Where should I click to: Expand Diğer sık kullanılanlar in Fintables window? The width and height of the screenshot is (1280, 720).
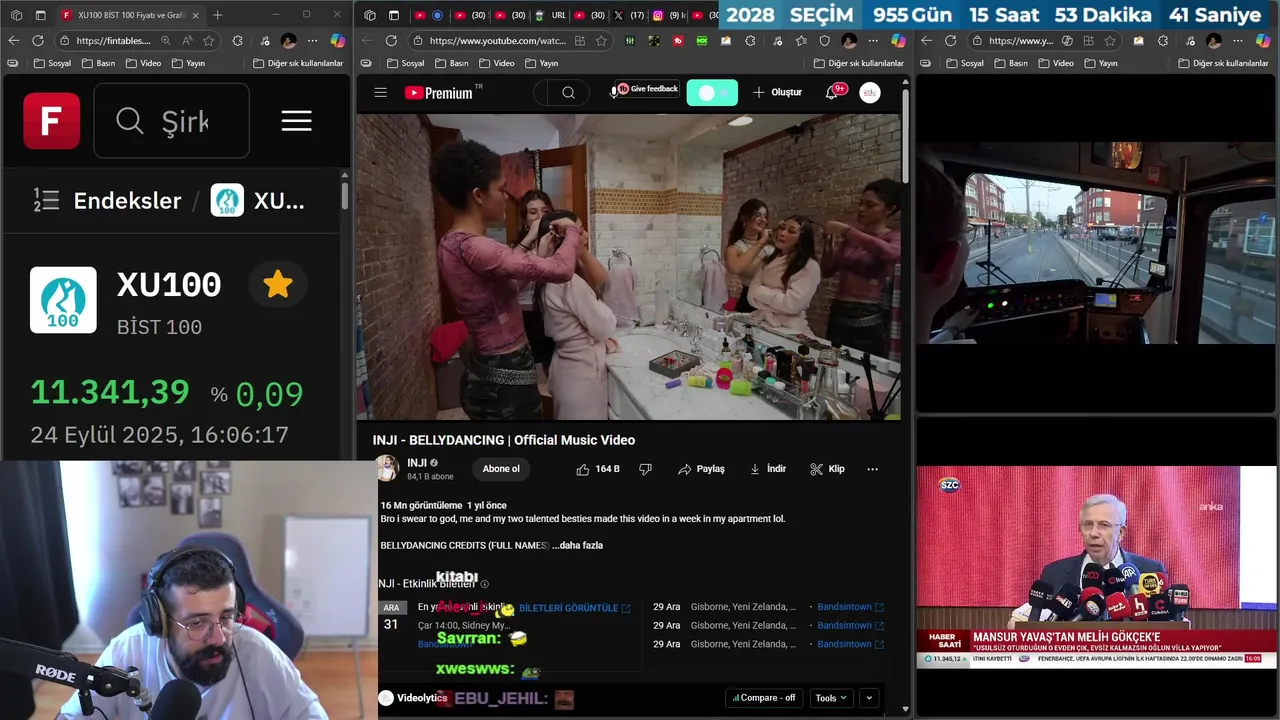coord(298,63)
